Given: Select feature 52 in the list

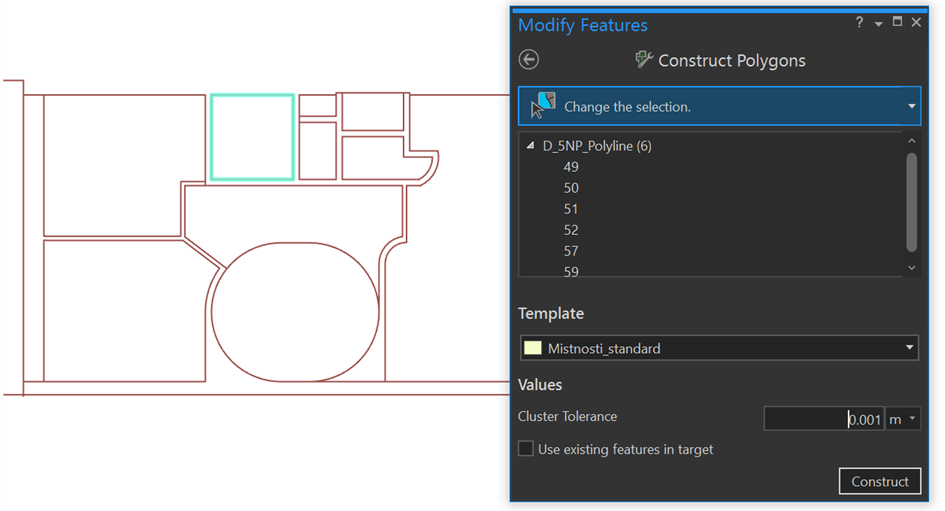Looking at the screenshot, I should coord(571,230).
